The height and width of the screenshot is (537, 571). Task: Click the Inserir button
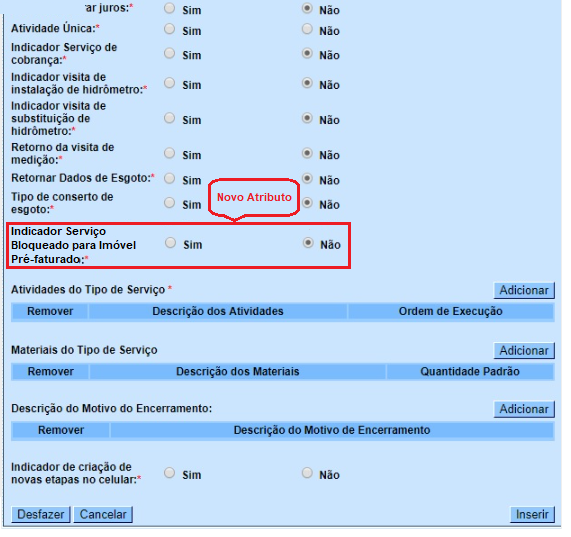(x=532, y=514)
